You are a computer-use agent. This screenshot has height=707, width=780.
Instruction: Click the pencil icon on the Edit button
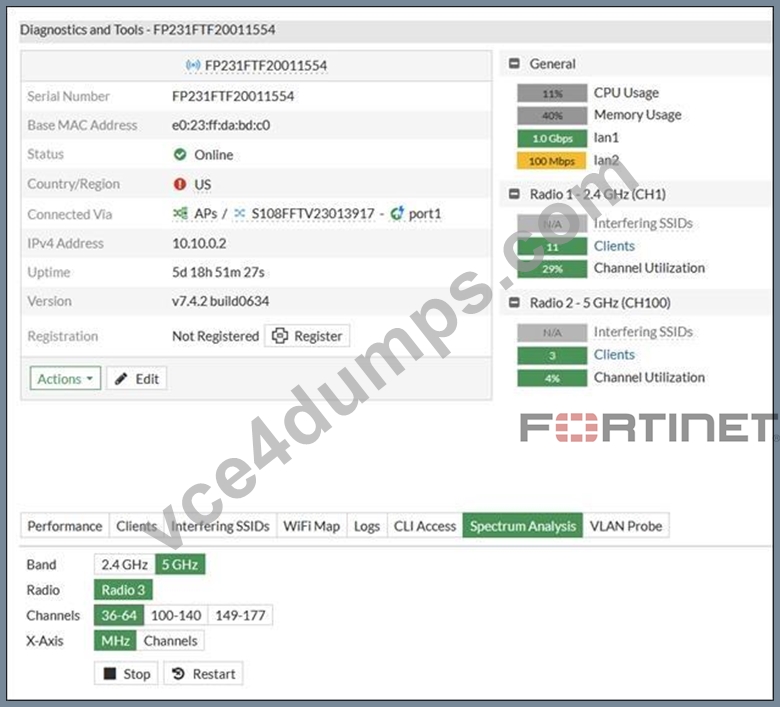(x=121, y=379)
